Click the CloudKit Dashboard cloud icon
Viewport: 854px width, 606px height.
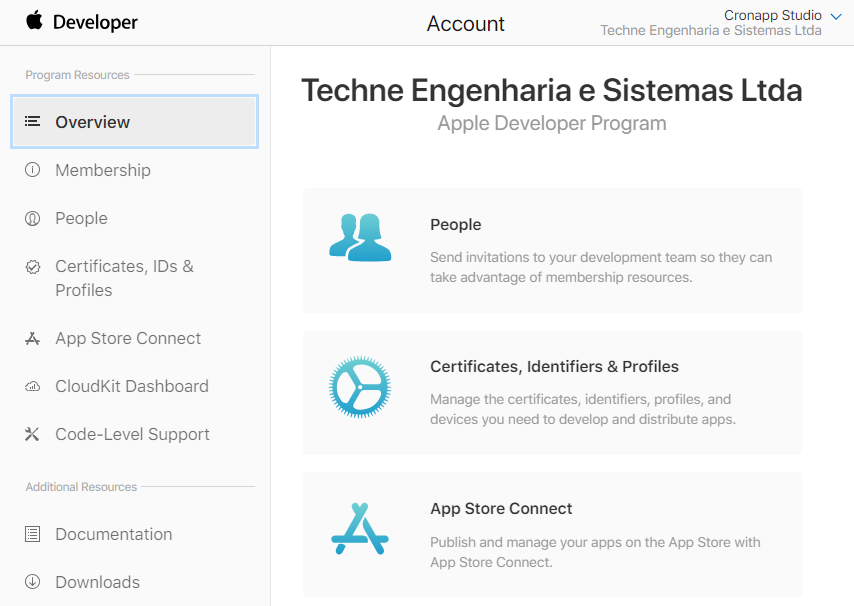[33, 387]
